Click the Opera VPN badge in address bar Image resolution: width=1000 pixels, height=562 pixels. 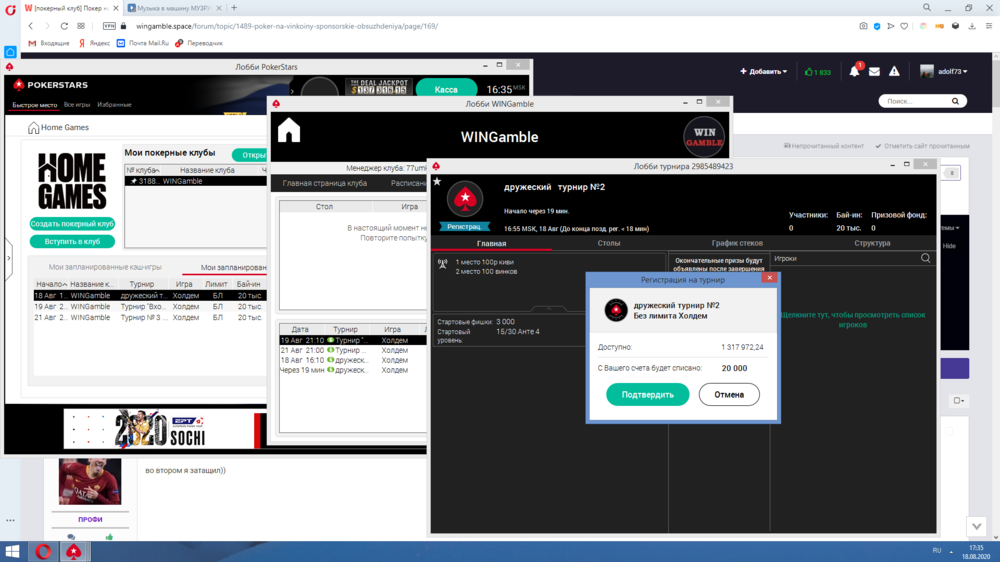point(109,26)
